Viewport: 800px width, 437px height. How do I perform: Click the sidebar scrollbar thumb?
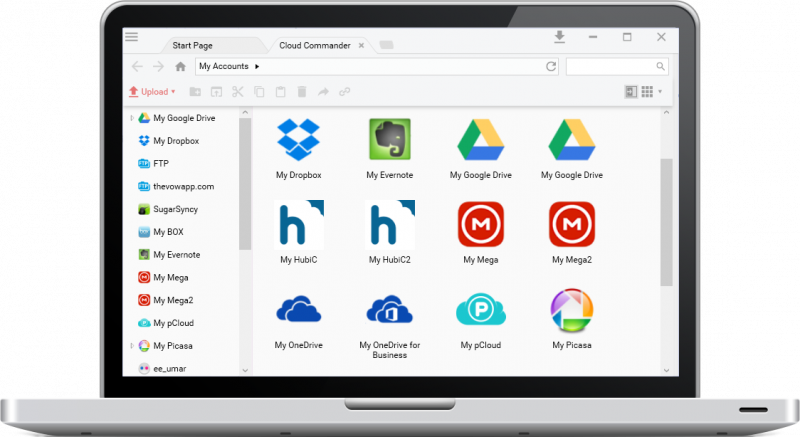(x=245, y=184)
